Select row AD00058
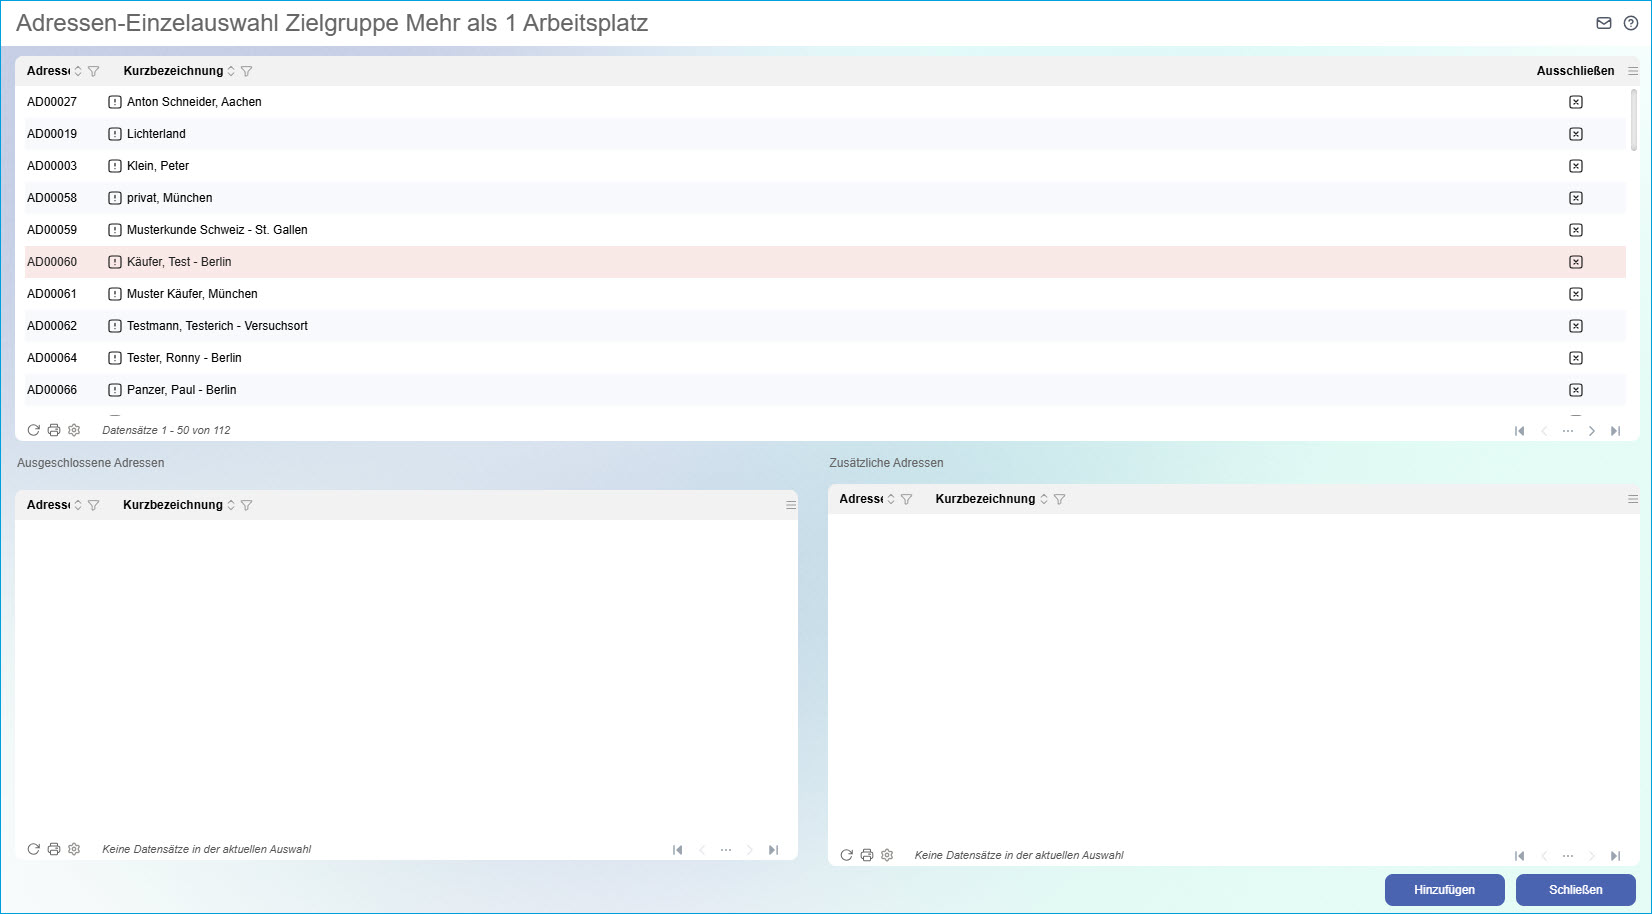The width and height of the screenshot is (1652, 914). [x=825, y=198]
